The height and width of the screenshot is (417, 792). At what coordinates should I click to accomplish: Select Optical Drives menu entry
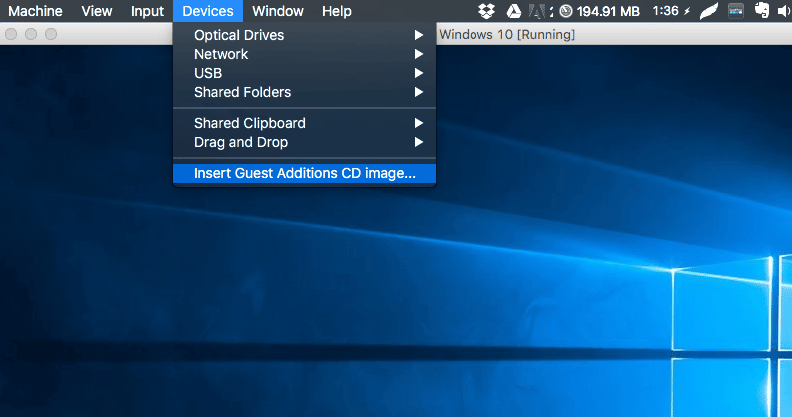tap(305, 35)
